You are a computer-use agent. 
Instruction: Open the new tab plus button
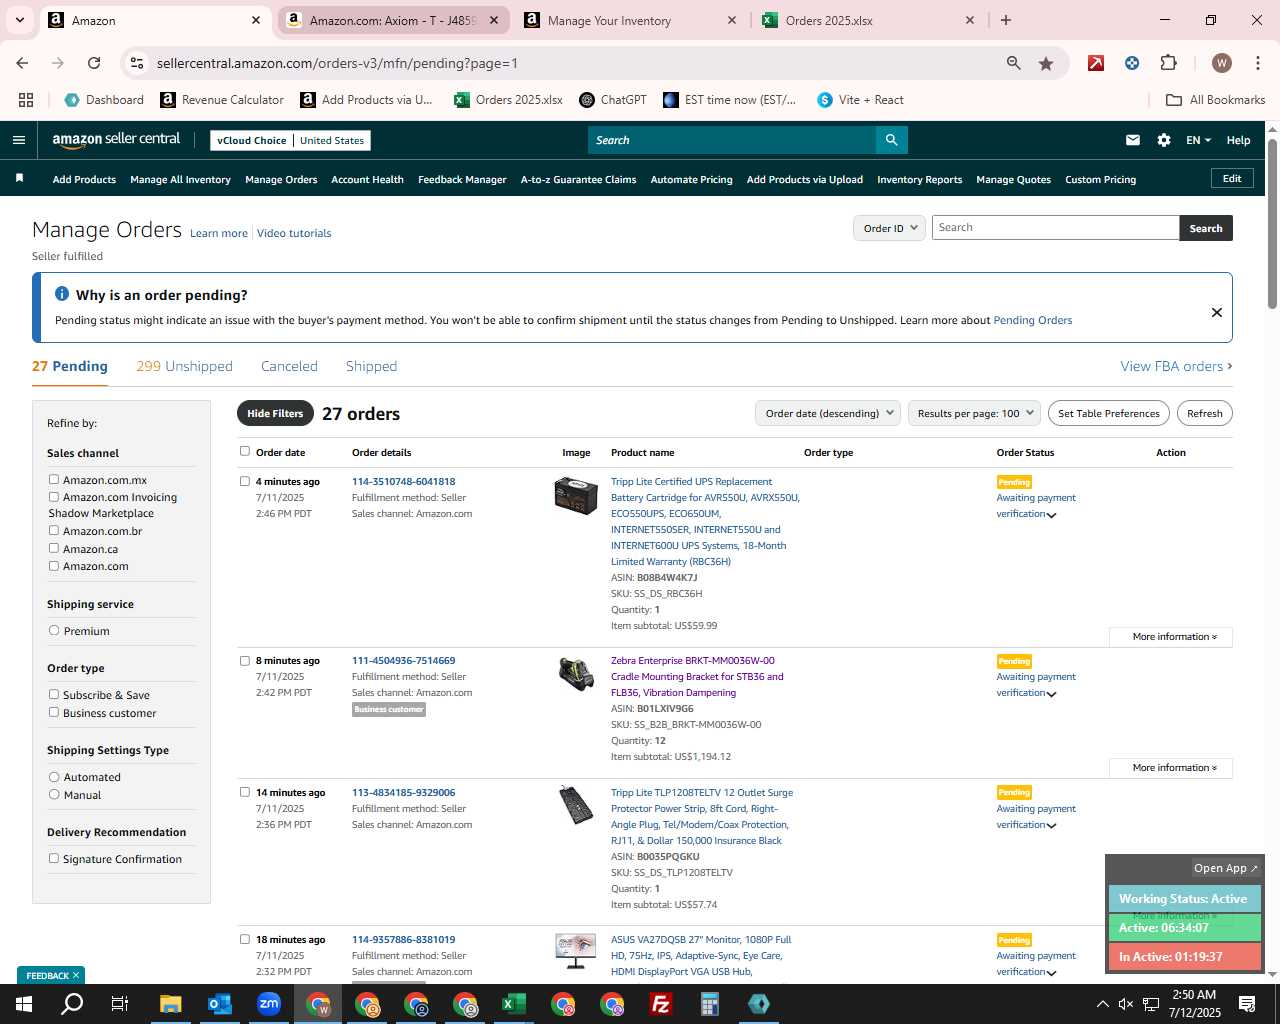click(x=1006, y=20)
